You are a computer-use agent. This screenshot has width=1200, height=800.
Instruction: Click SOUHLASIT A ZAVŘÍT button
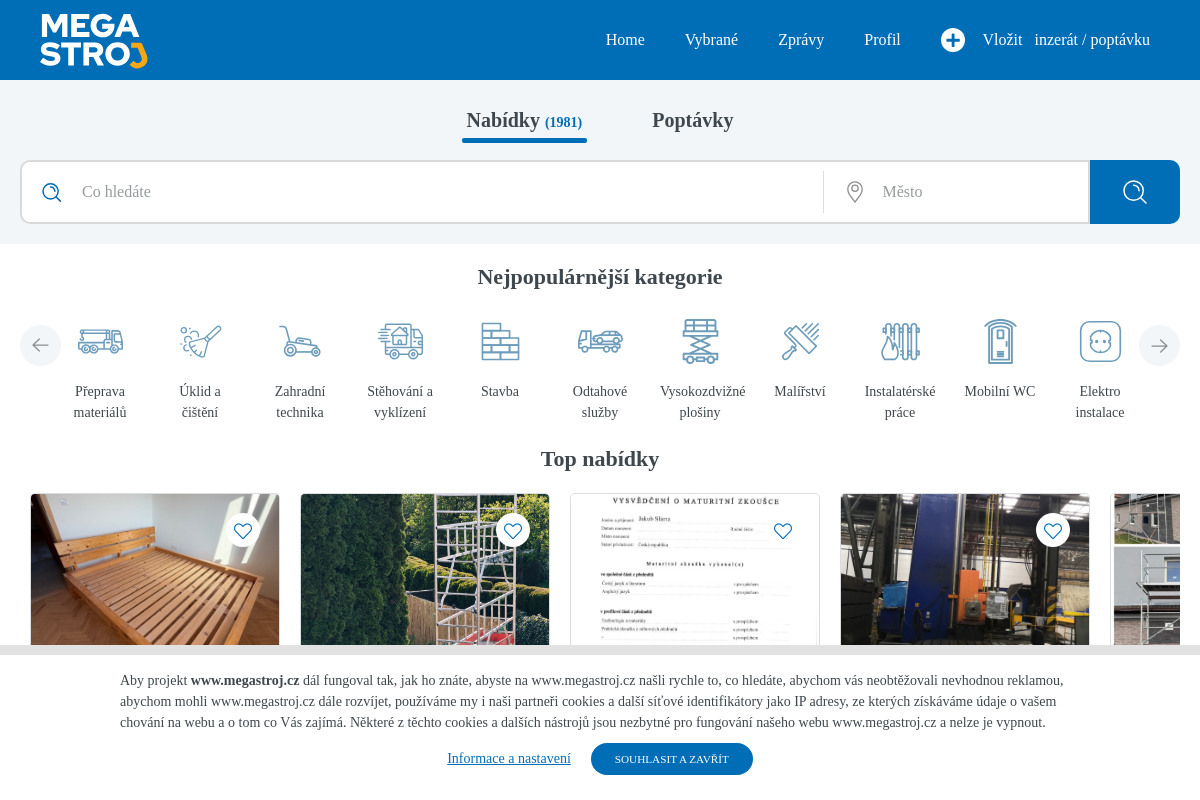pyautogui.click(x=672, y=759)
